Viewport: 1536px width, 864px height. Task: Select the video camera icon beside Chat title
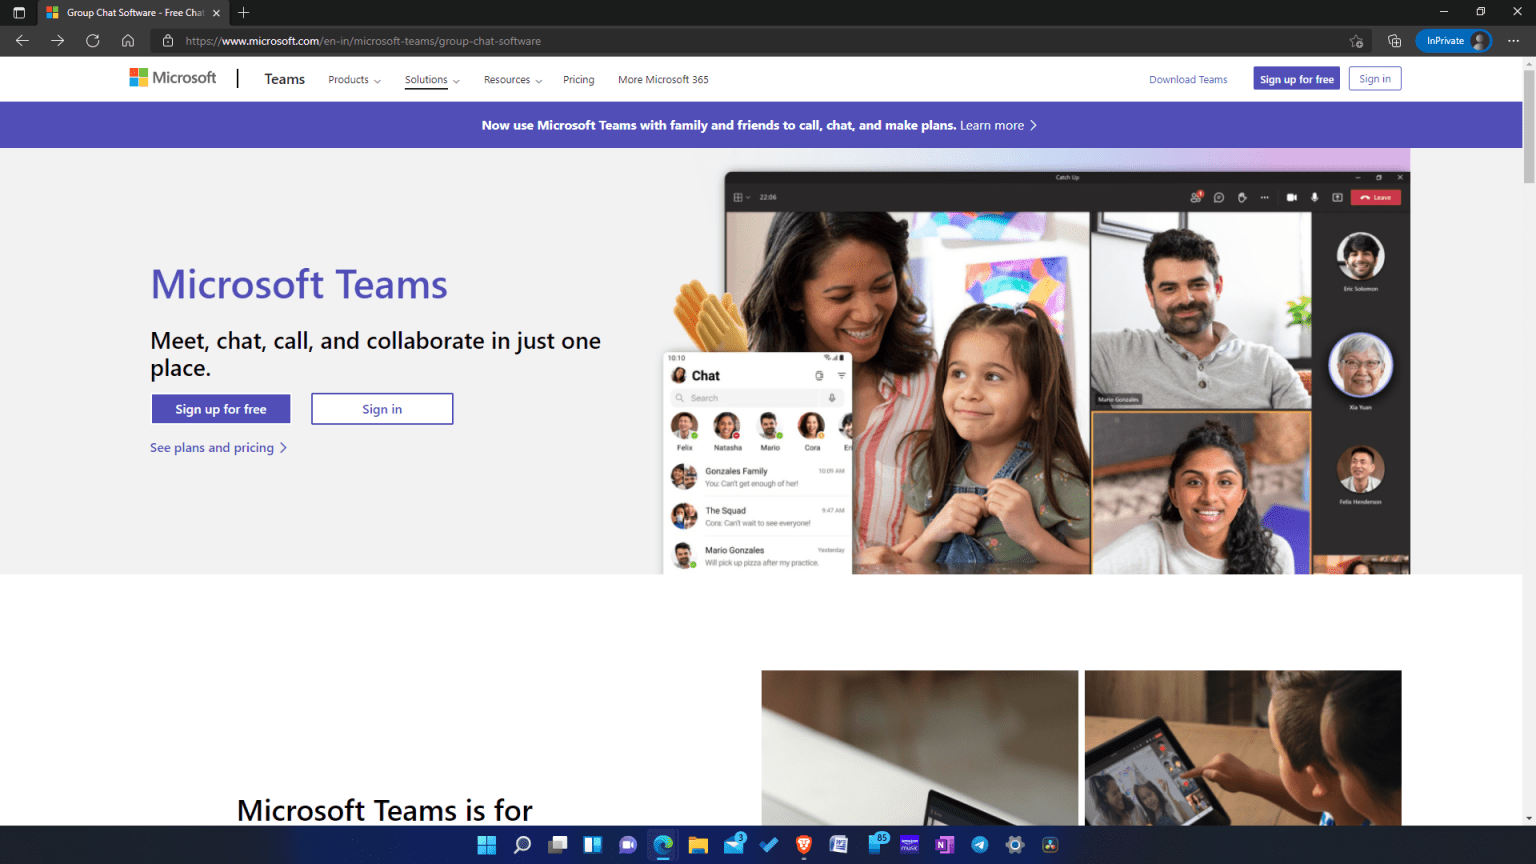click(x=819, y=375)
